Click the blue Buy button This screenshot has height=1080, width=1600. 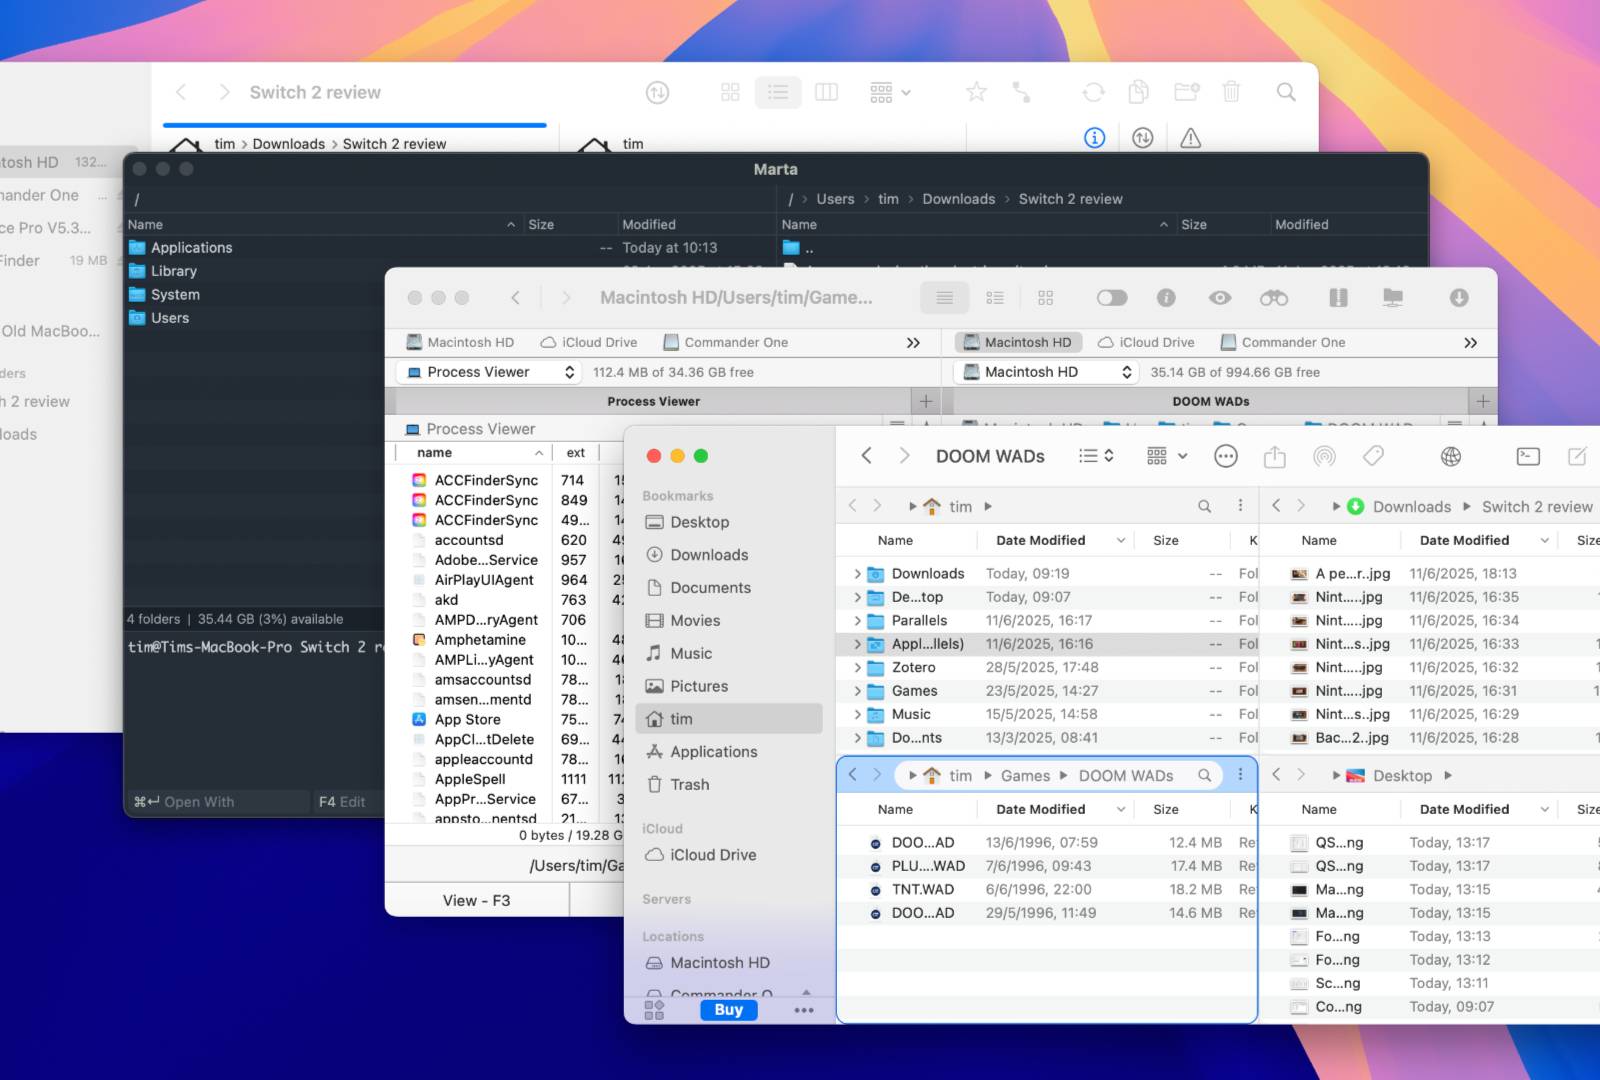[728, 1010]
